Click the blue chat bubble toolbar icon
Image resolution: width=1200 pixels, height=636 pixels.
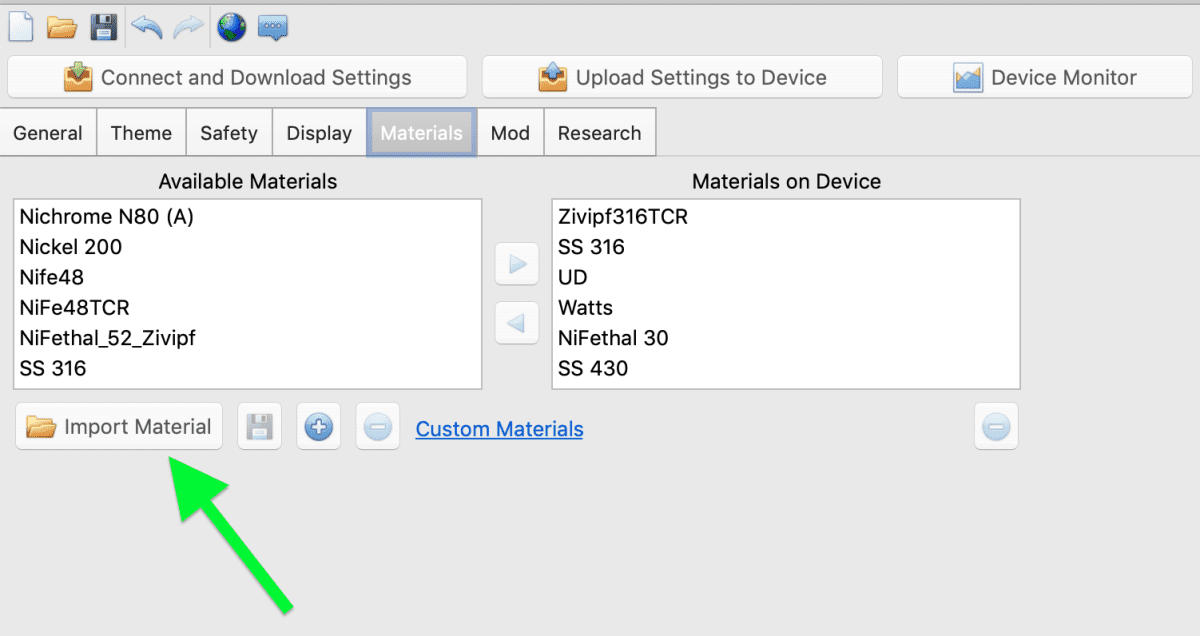[x=274, y=27]
